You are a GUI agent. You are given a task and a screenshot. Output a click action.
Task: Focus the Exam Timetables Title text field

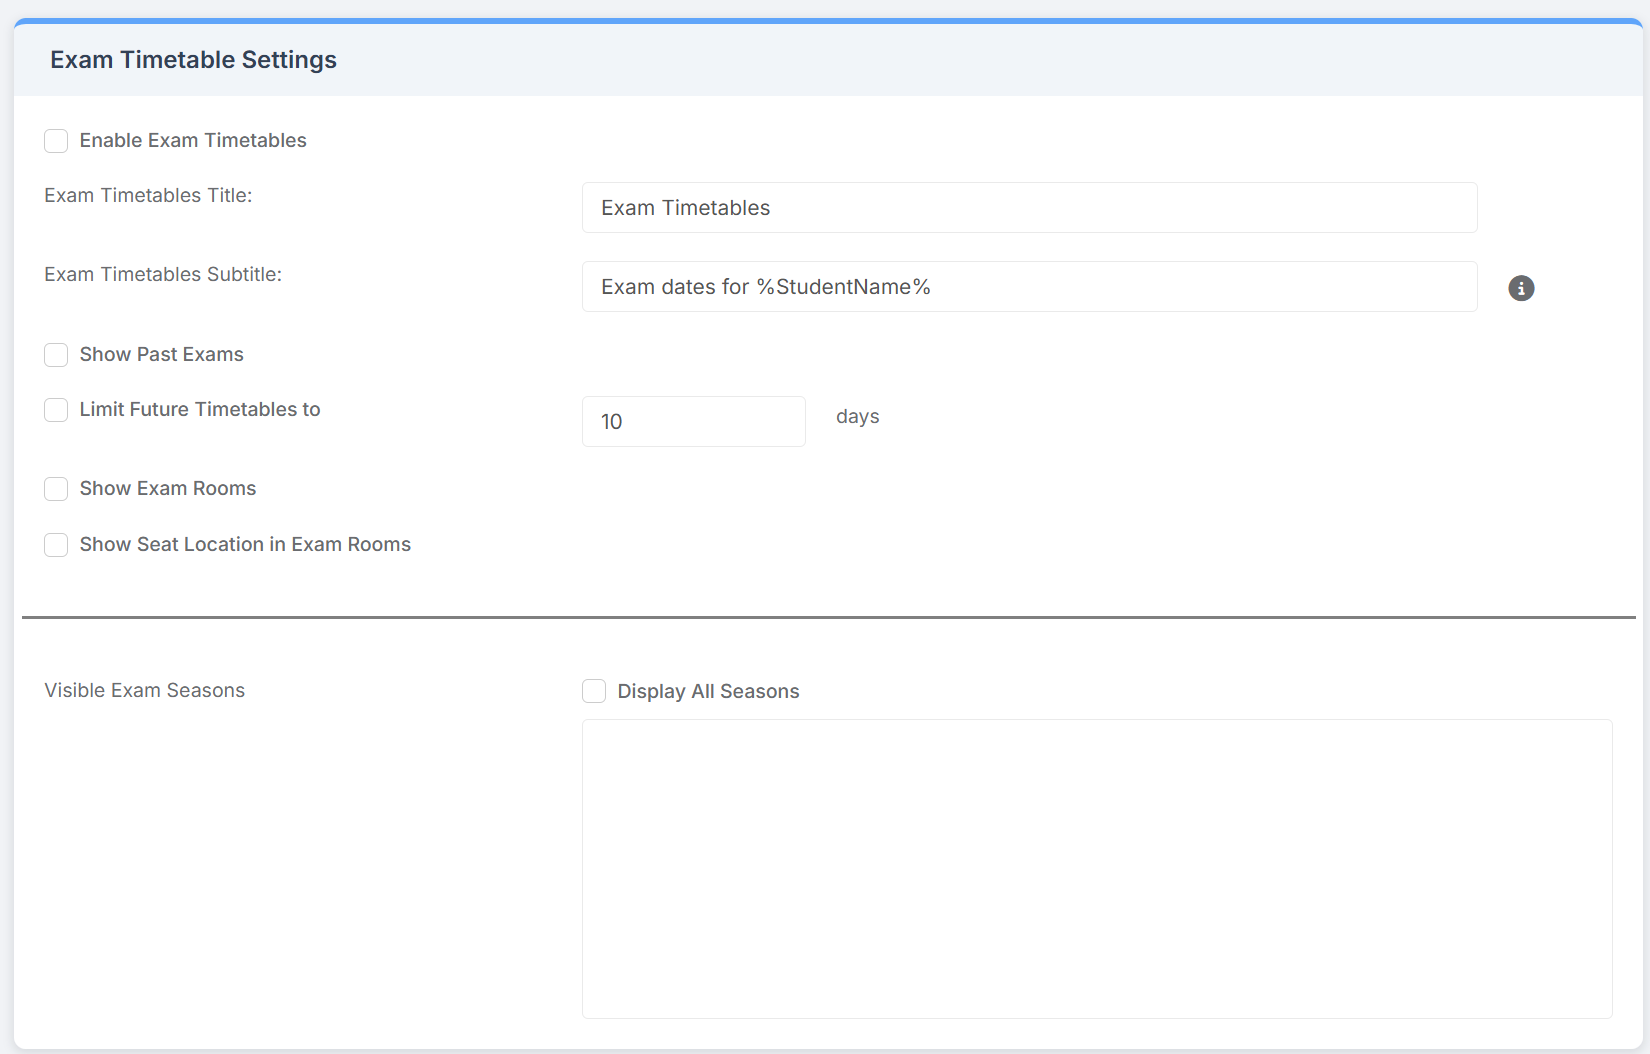1028,208
